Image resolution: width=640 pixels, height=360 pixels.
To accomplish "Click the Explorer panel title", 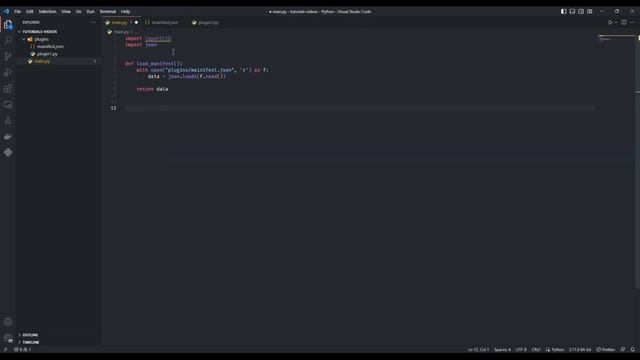I will coord(31,22).
